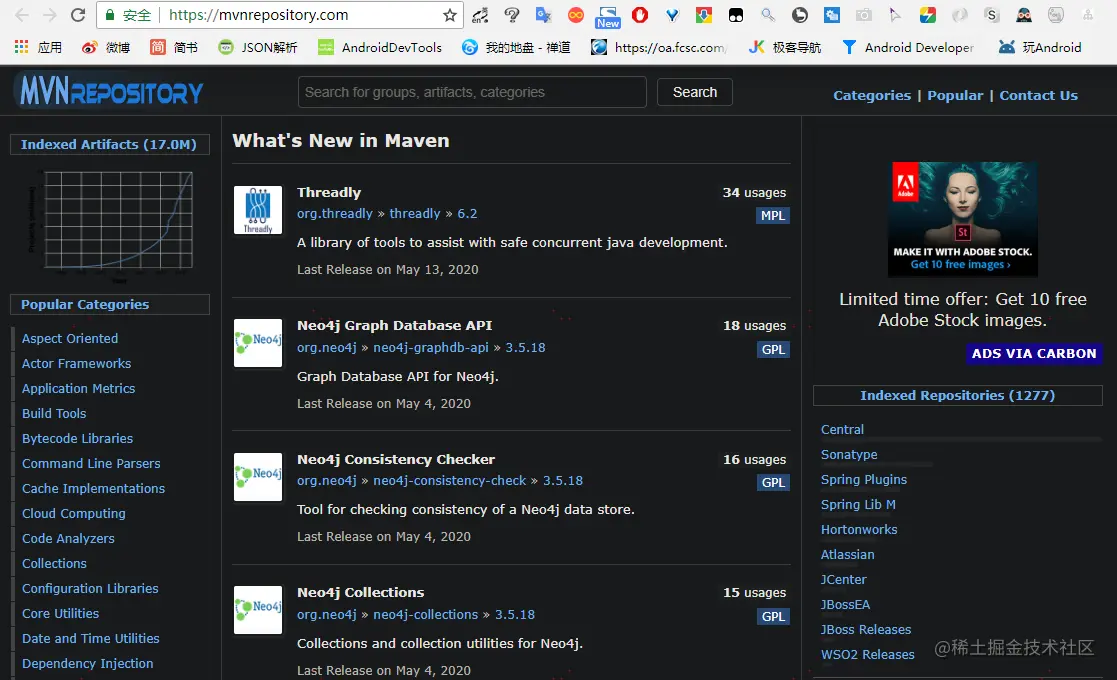Open the org.threadly group link
This screenshot has height=680, width=1117.
[x=335, y=214]
